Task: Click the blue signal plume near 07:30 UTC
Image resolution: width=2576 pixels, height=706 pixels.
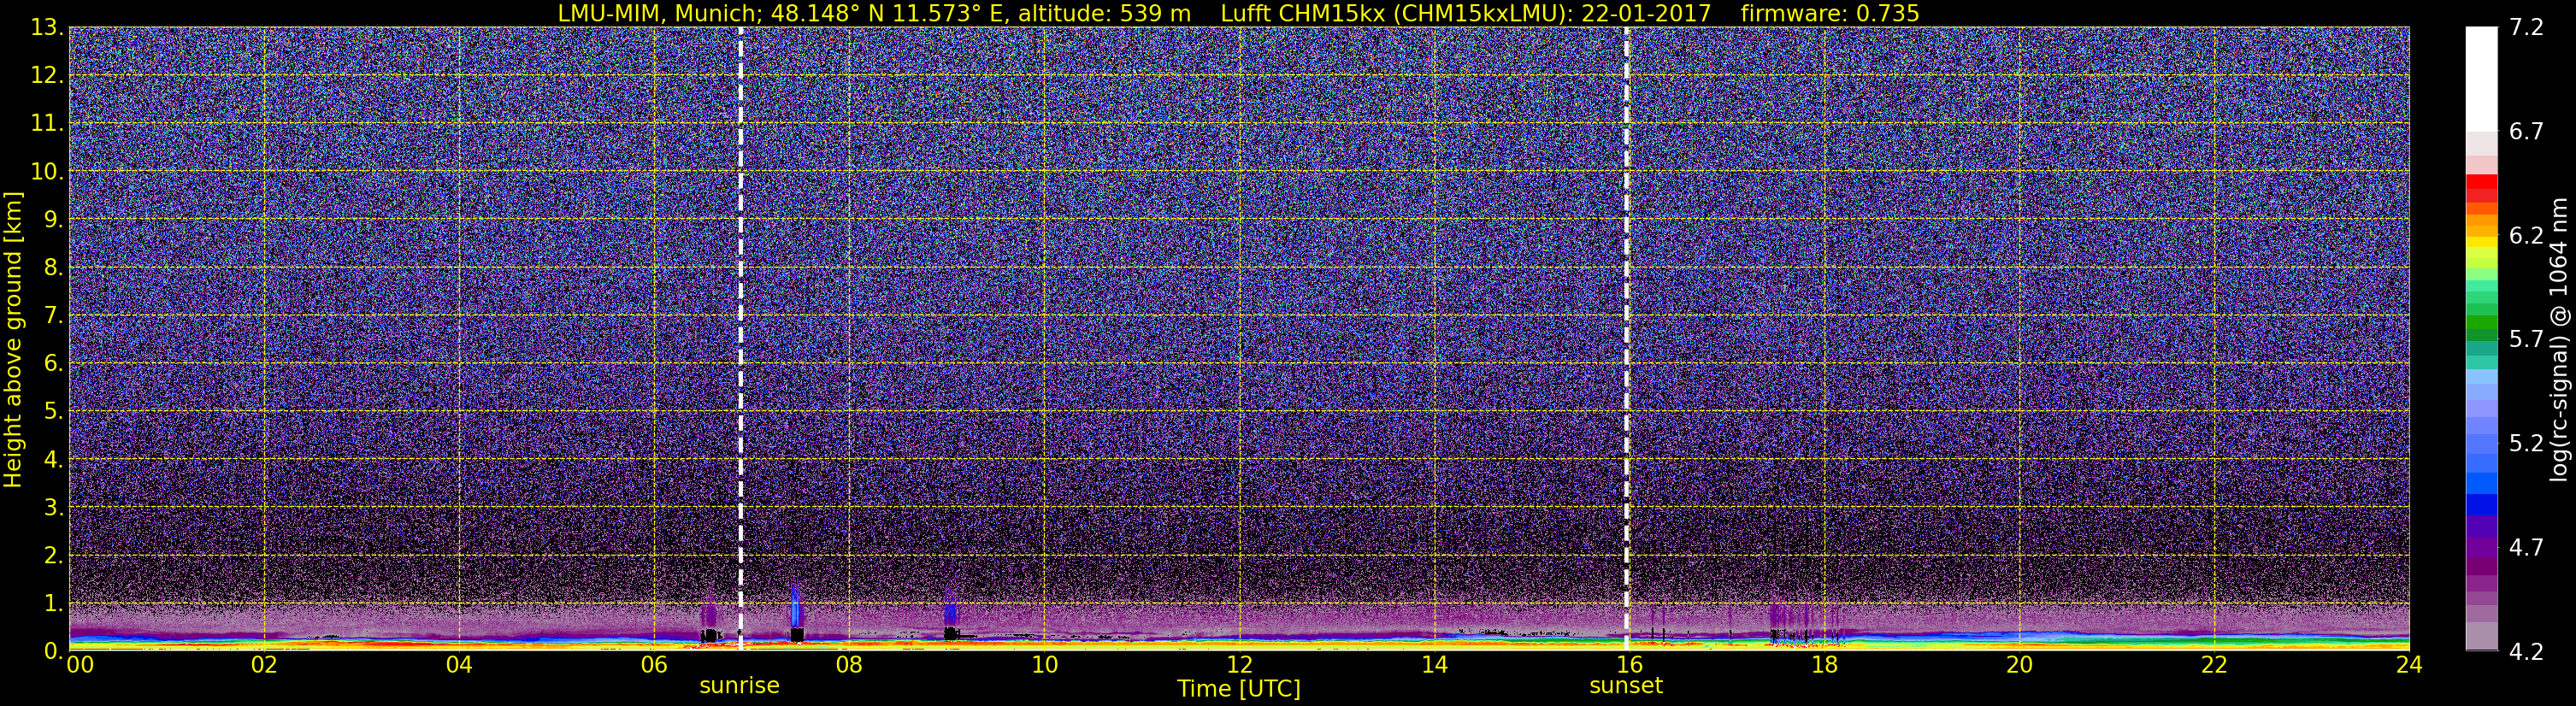Action: 795,605
